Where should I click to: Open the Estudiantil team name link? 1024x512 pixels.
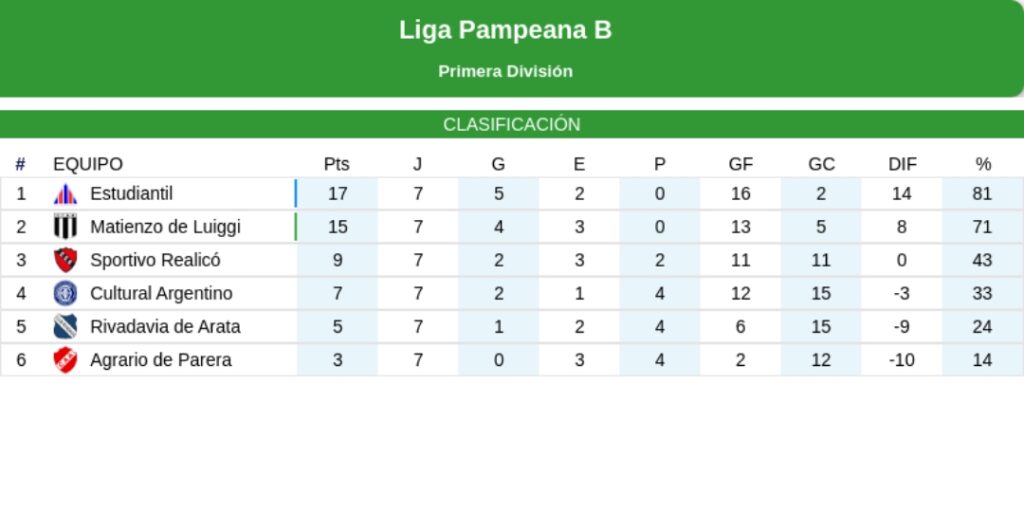[131, 194]
